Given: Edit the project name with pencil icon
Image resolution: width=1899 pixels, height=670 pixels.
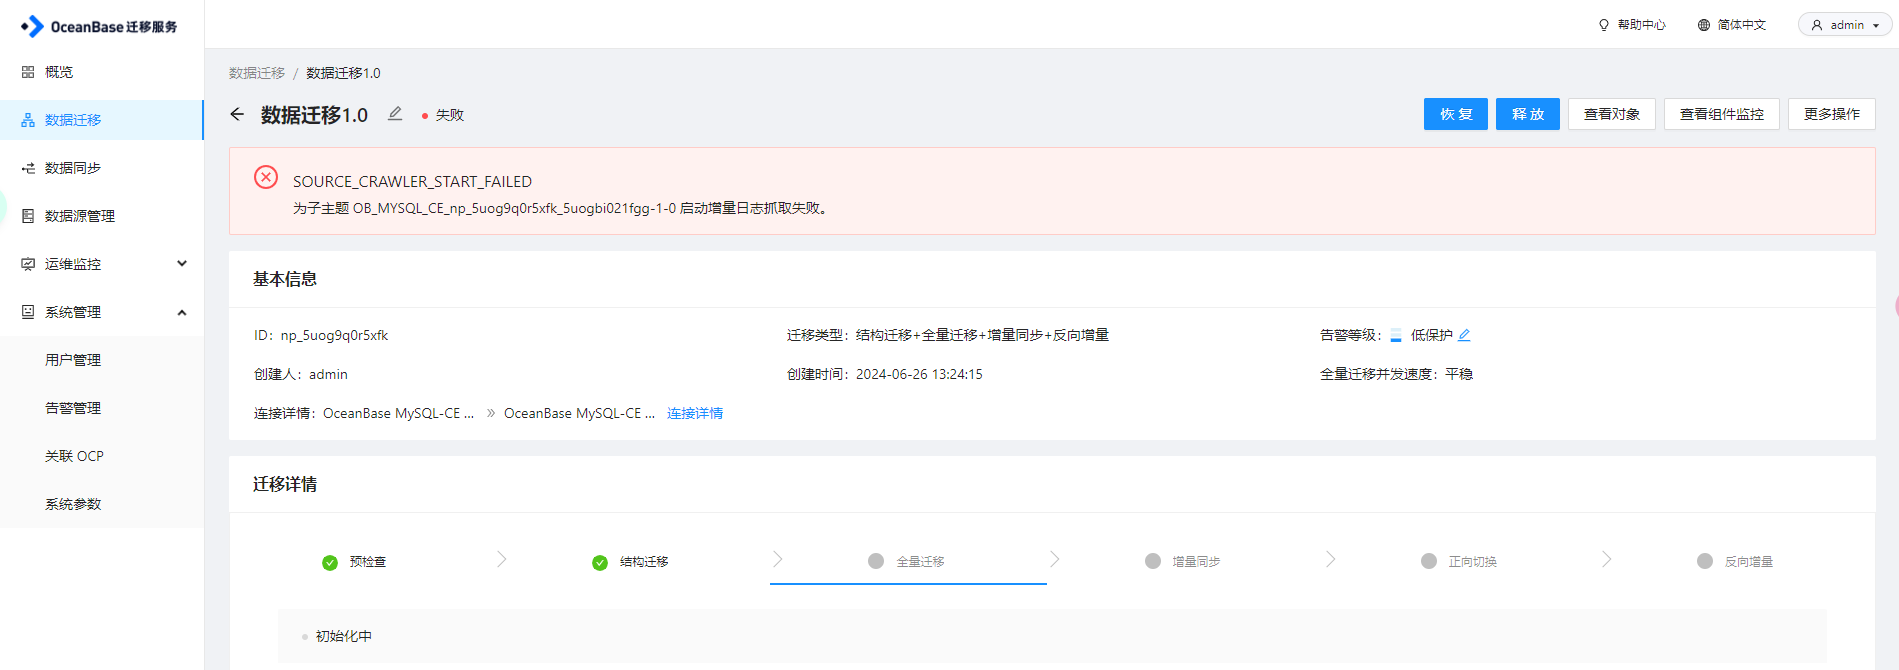Looking at the screenshot, I should [x=395, y=114].
